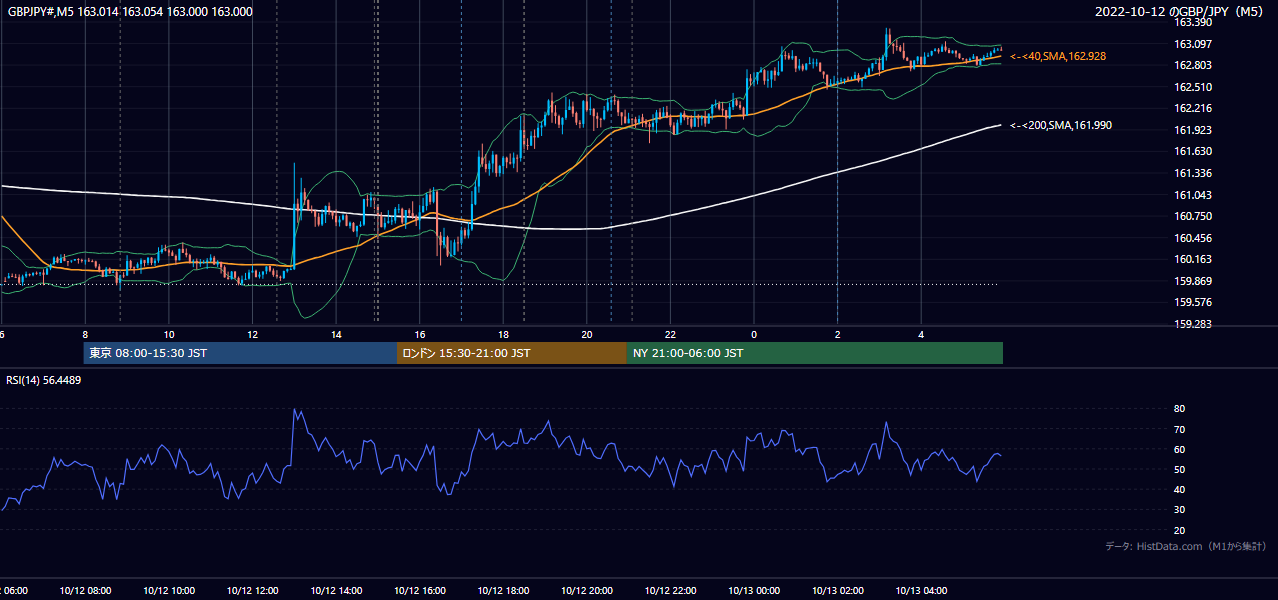Click RSI scale value 20 on right axis
Image resolution: width=1278 pixels, height=600 pixels.
[x=1179, y=530]
